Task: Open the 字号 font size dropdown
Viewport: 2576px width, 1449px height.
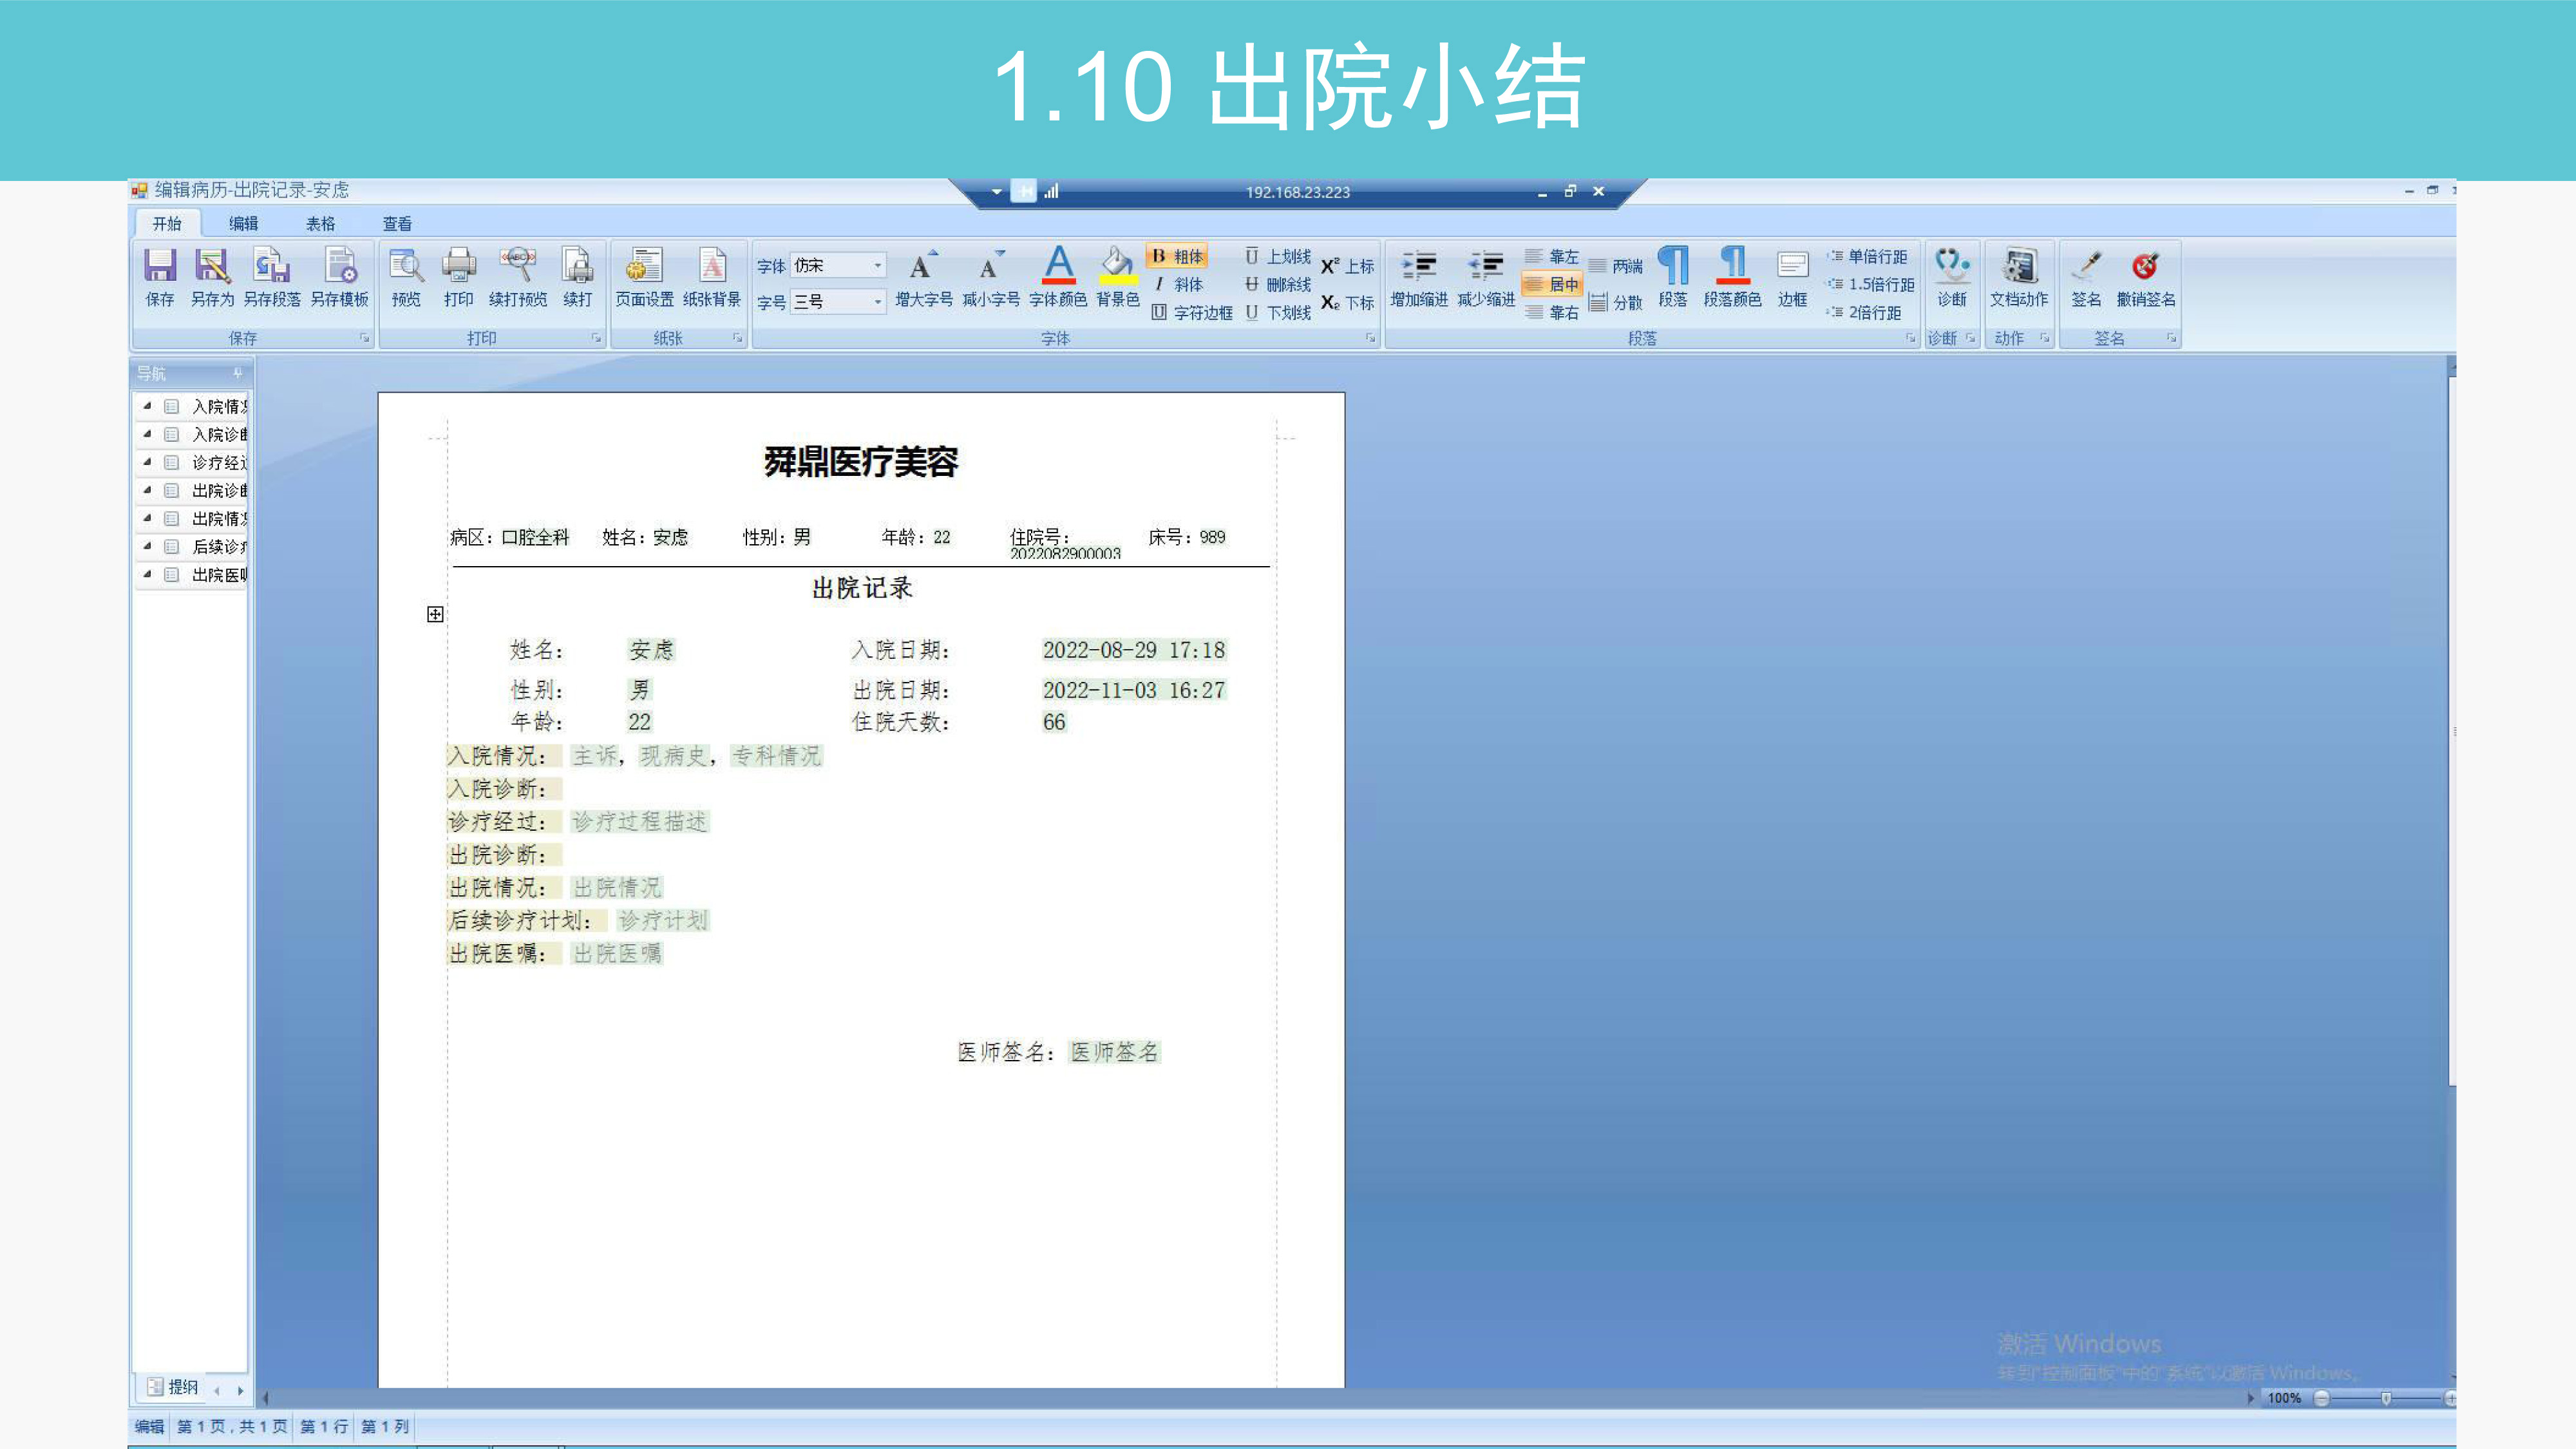Action: (x=877, y=301)
